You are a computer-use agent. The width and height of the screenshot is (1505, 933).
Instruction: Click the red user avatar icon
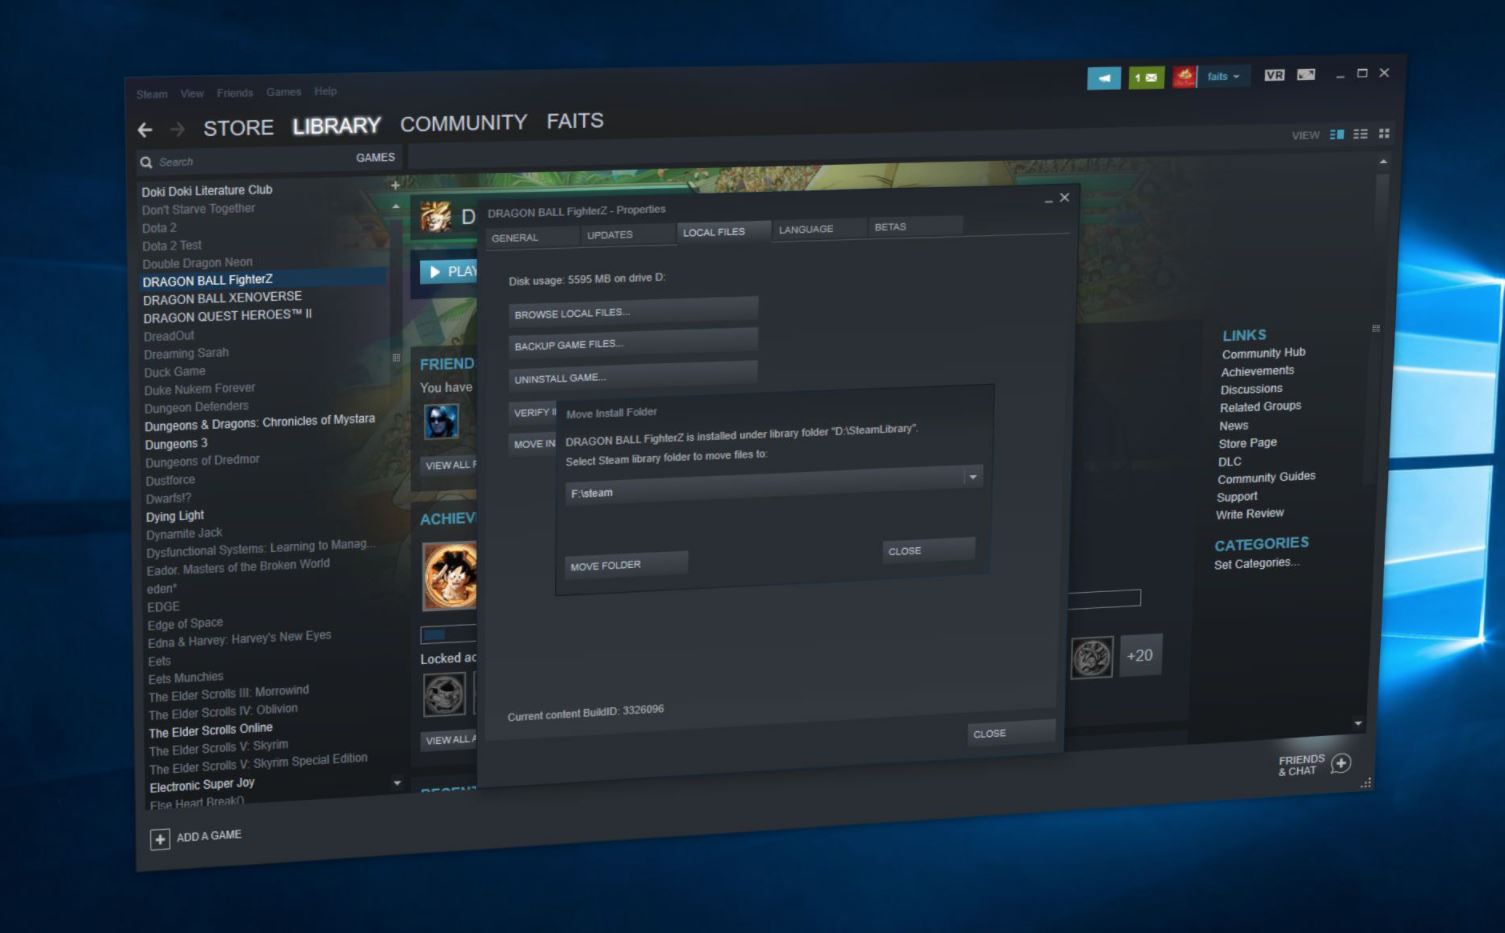click(x=1184, y=77)
